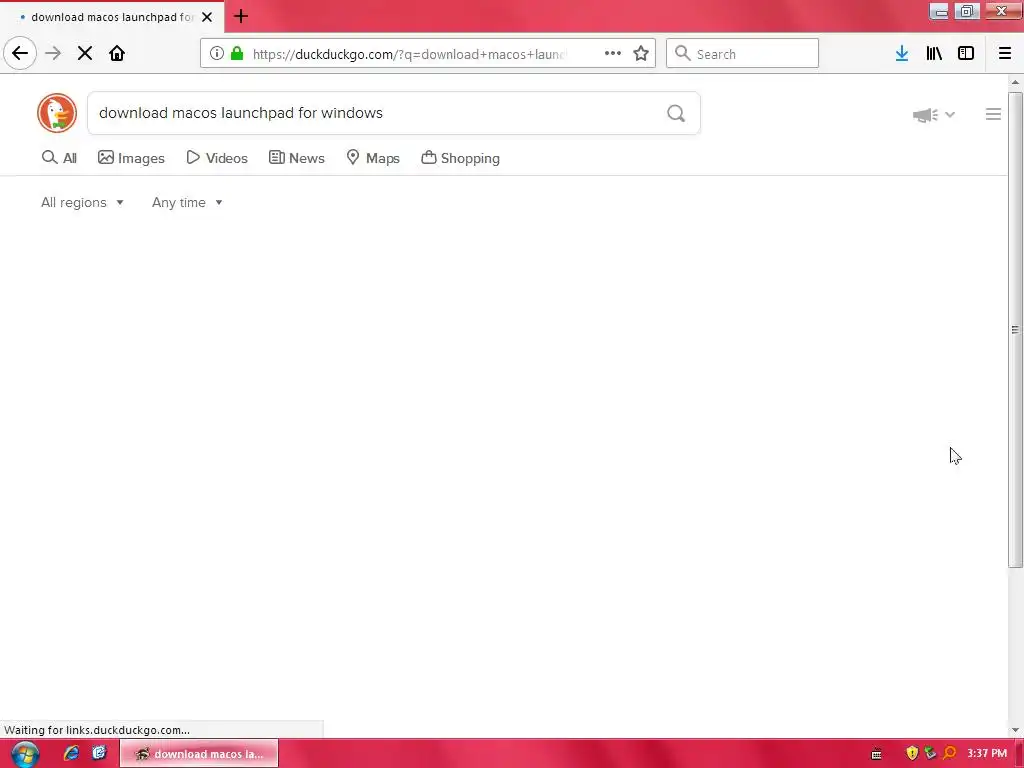The height and width of the screenshot is (768, 1024).
Task: Open the Windows Start menu
Action: point(25,754)
